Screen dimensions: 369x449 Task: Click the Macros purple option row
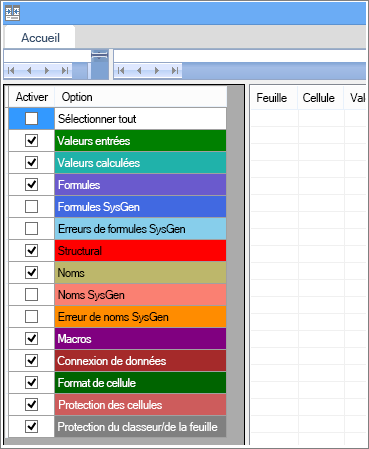point(140,339)
